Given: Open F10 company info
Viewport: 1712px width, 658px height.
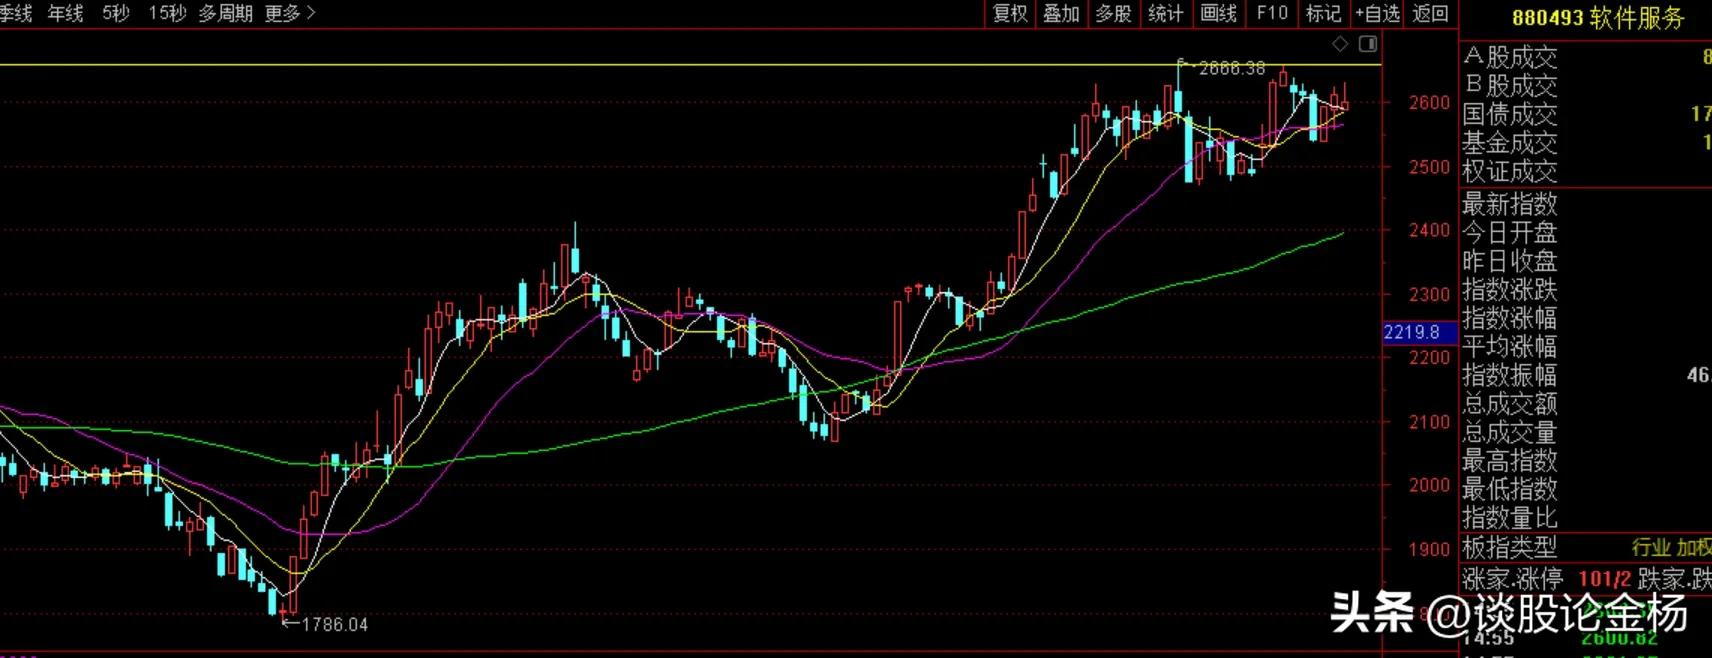Looking at the screenshot, I should (1272, 13).
